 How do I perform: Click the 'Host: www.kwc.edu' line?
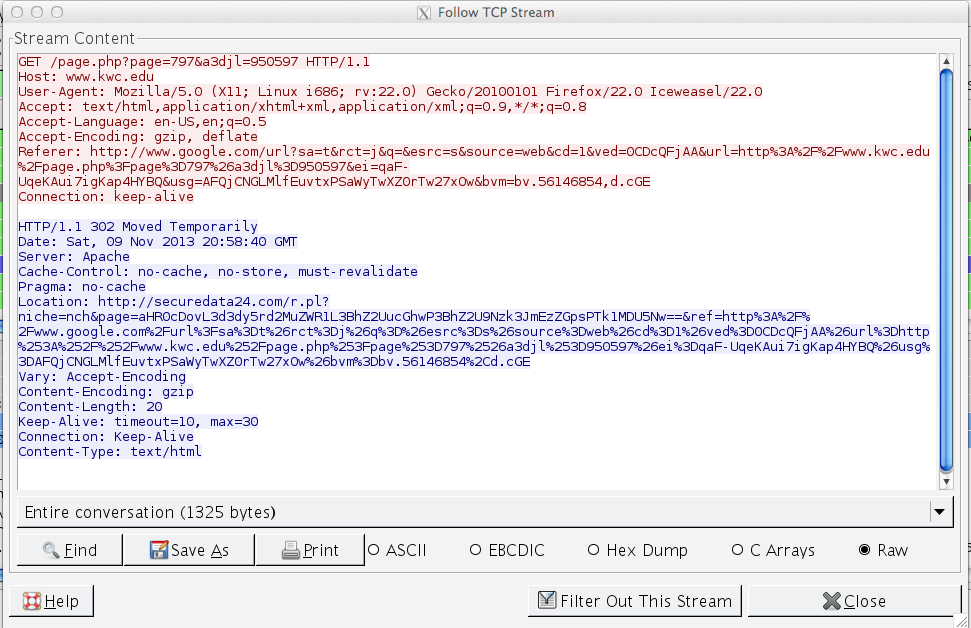[x=86, y=77]
